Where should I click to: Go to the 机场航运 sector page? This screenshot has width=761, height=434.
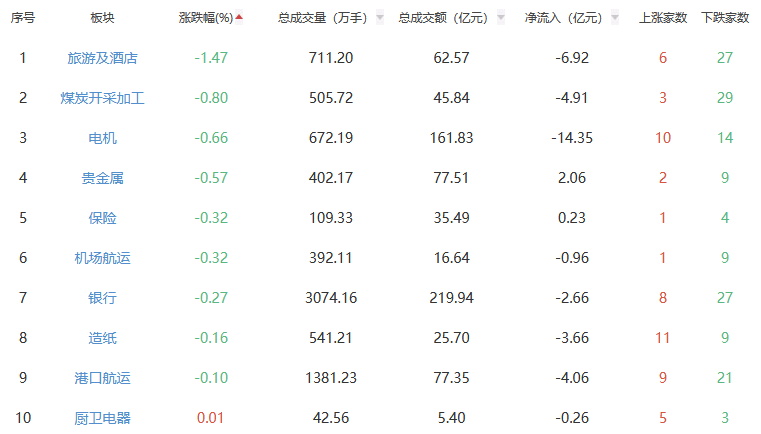click(102, 258)
